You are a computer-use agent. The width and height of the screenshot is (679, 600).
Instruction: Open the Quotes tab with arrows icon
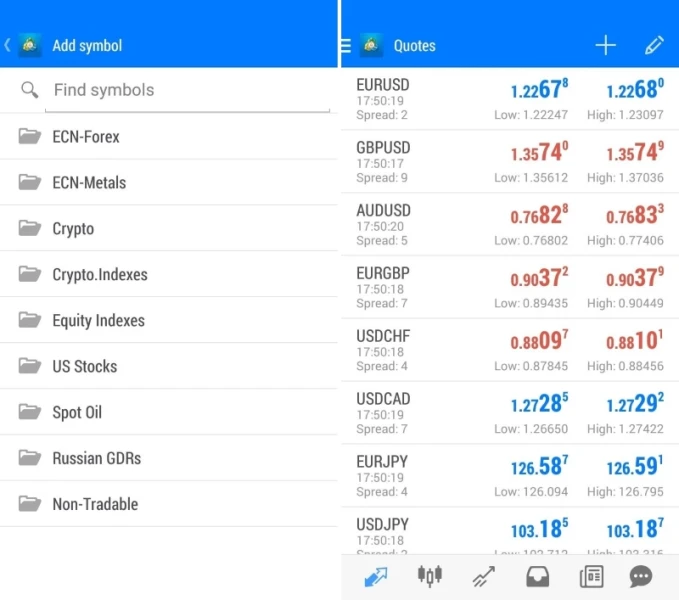375,577
